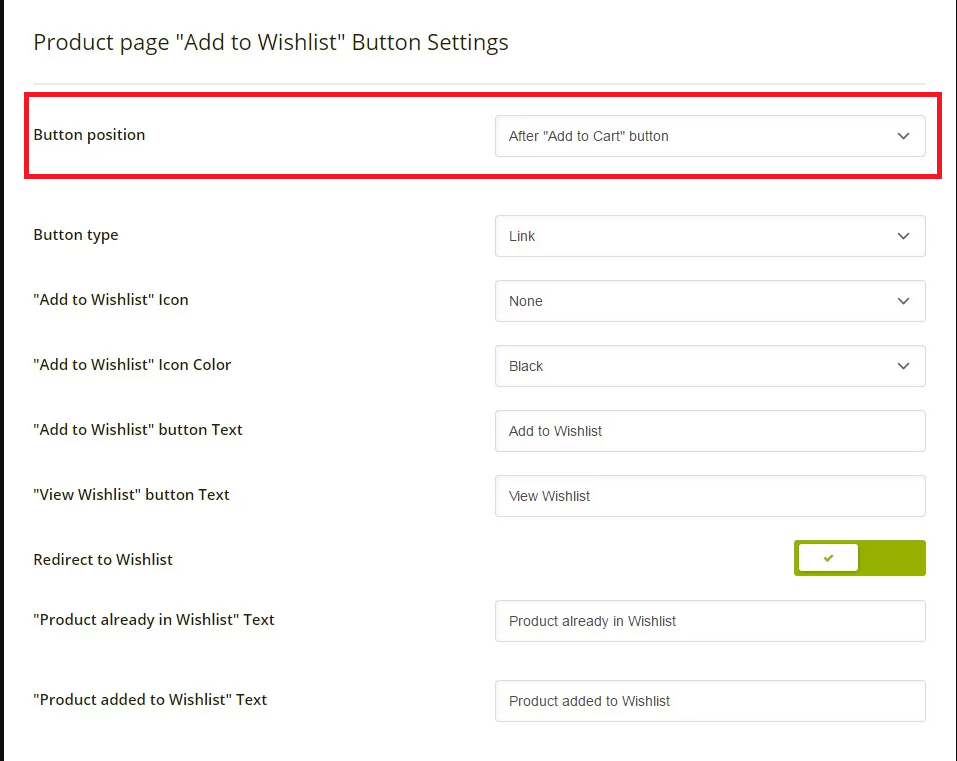Click the Product added to Wishlist text input
This screenshot has height=761, width=957.
710,701
